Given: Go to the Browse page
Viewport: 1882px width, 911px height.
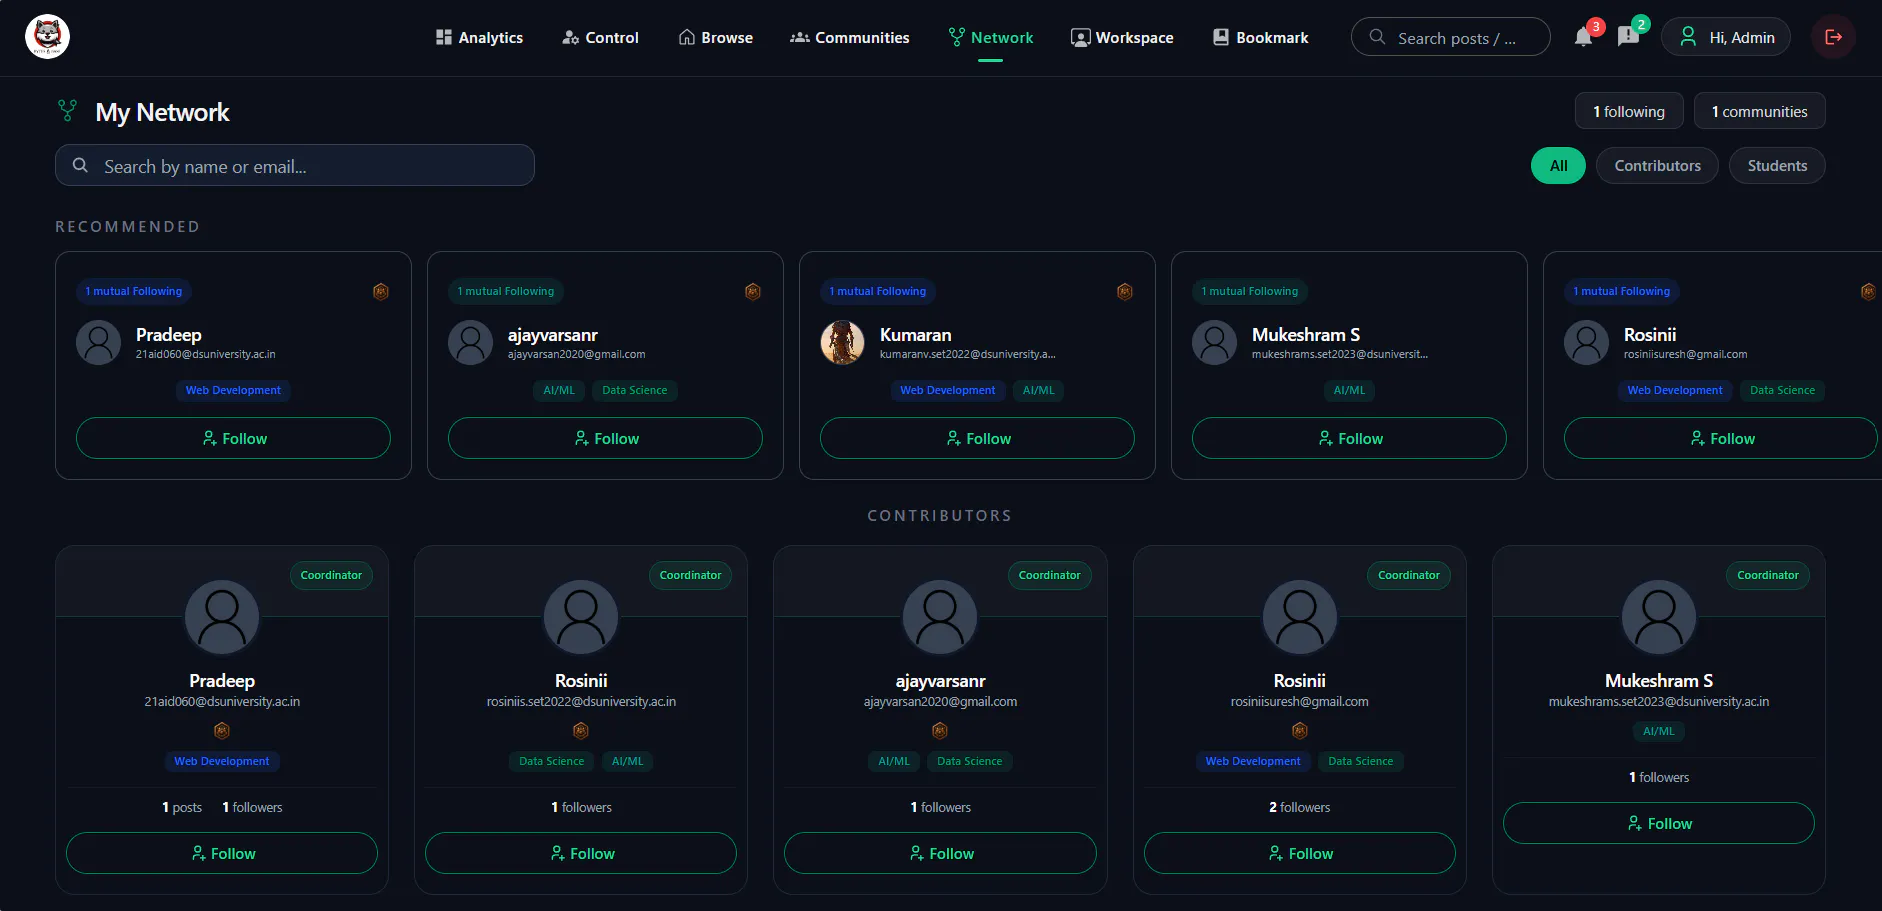Looking at the screenshot, I should [x=716, y=37].
